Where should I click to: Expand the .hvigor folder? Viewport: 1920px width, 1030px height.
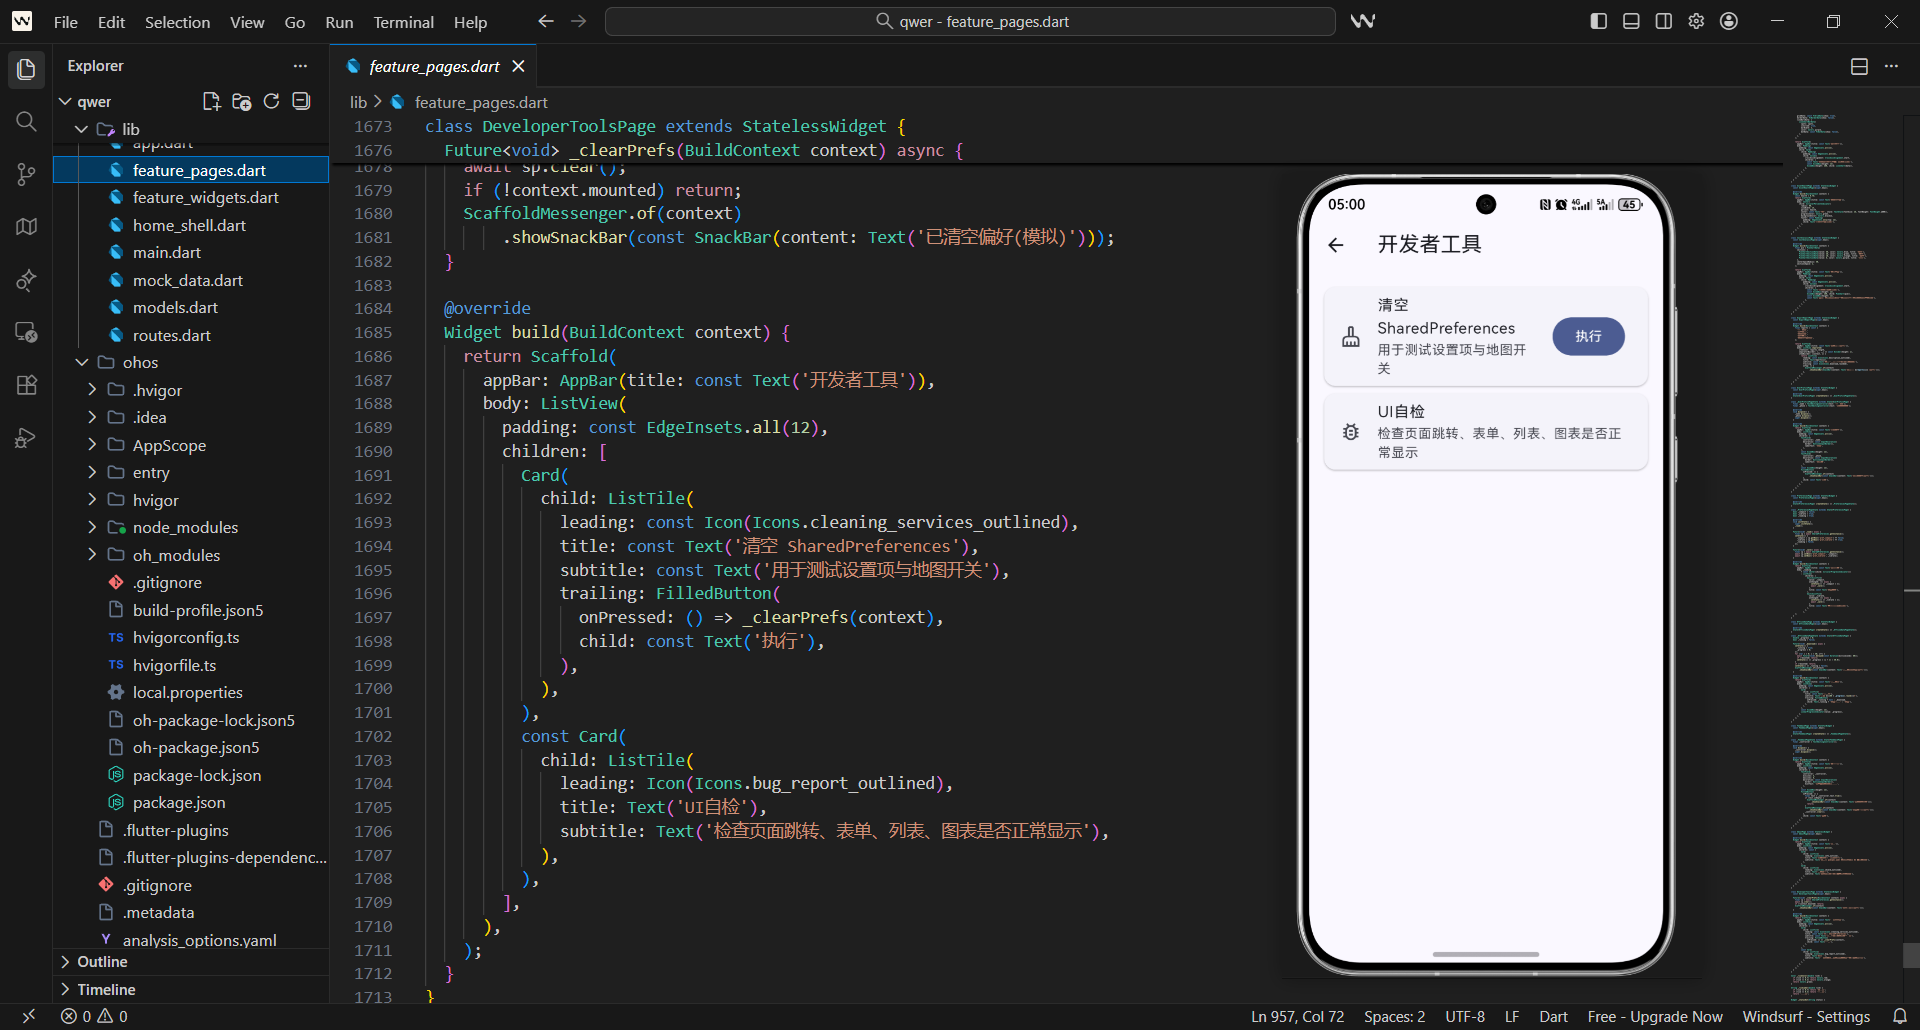point(92,390)
